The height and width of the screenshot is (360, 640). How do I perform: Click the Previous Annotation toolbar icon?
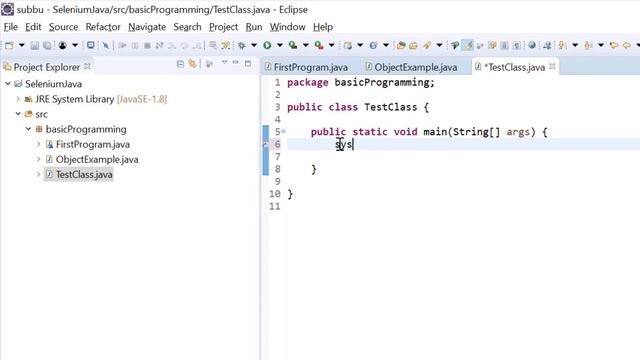point(588,45)
